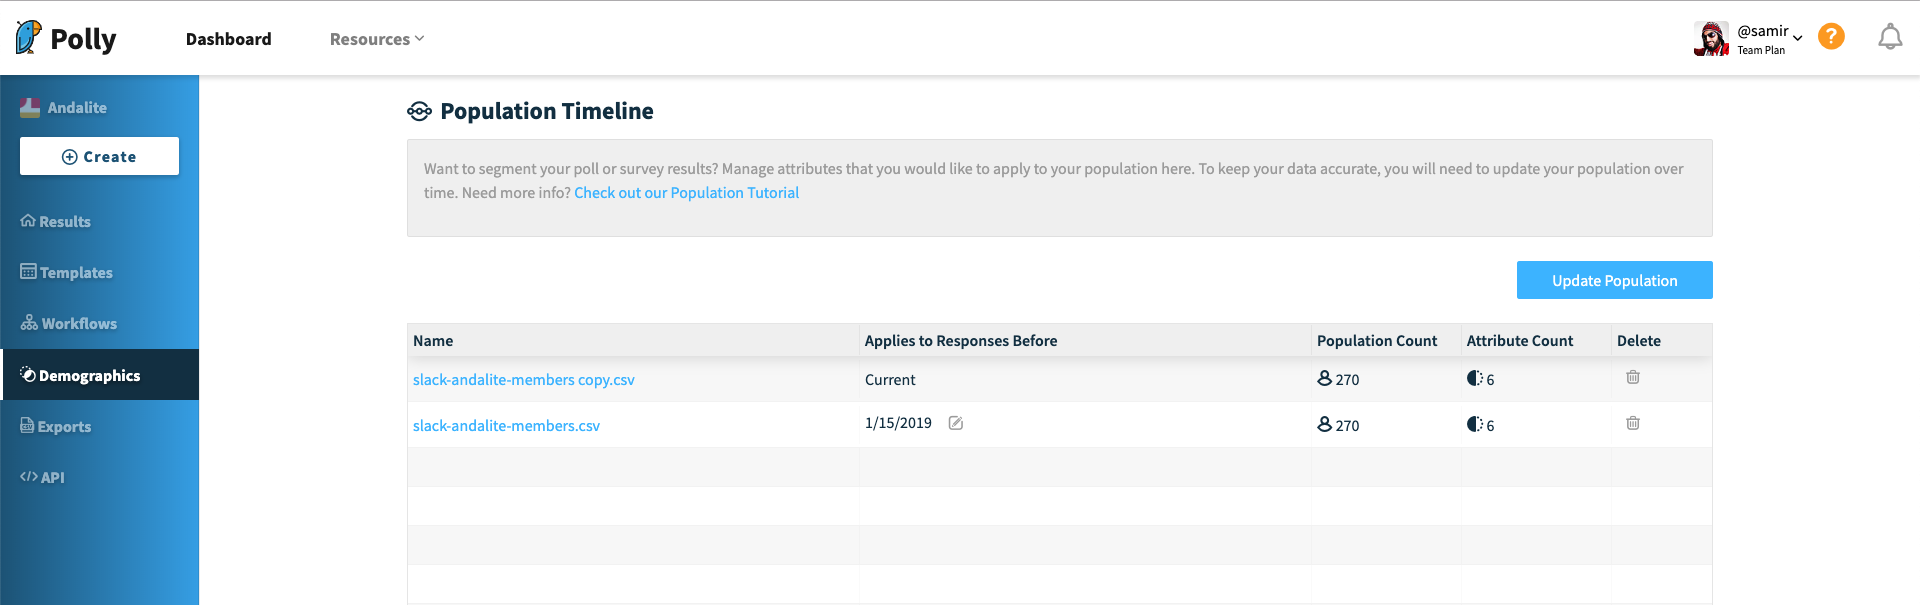
Task: Click the Team Plan label
Action: pyautogui.click(x=1761, y=50)
